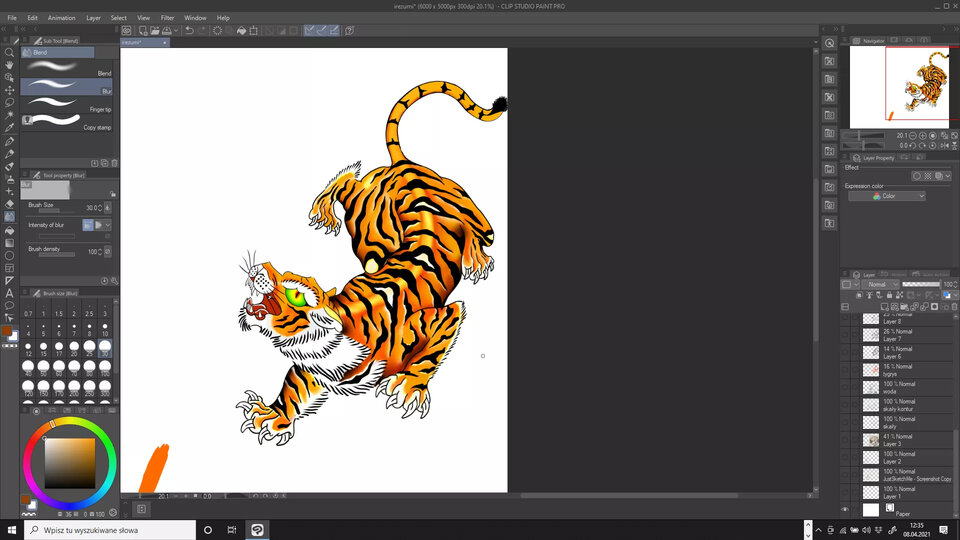Click the New document toolbar icon
The width and height of the screenshot is (960, 540).
click(x=143, y=30)
